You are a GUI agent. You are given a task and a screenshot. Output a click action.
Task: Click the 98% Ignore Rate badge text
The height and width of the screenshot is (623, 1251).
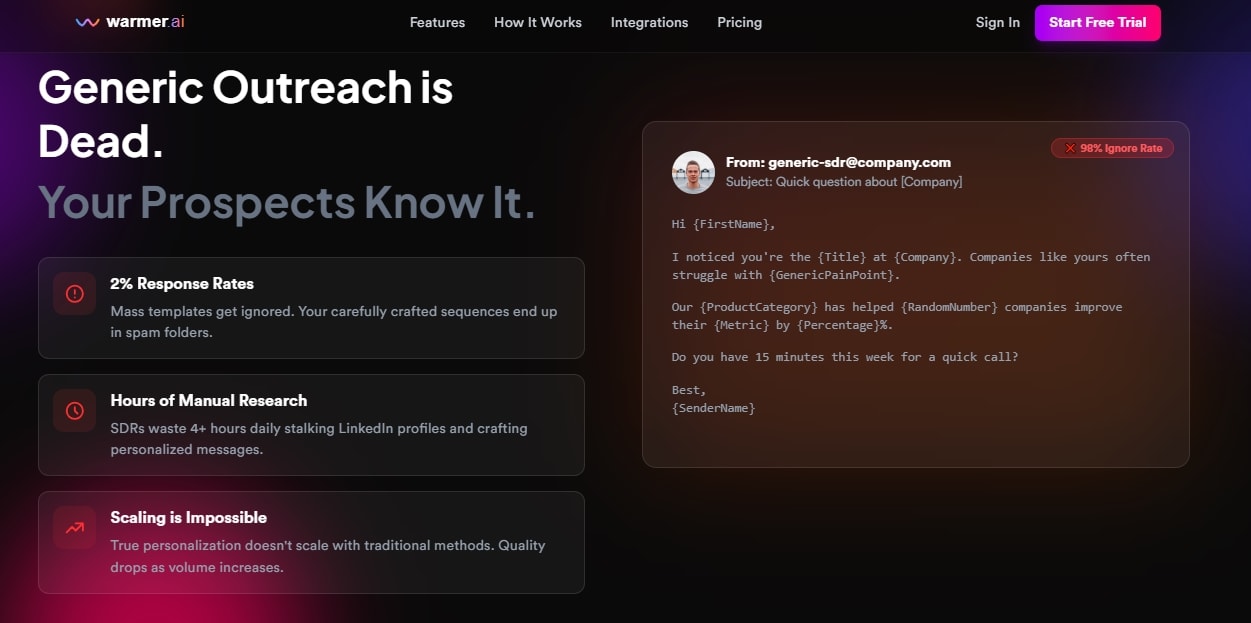(1121, 148)
